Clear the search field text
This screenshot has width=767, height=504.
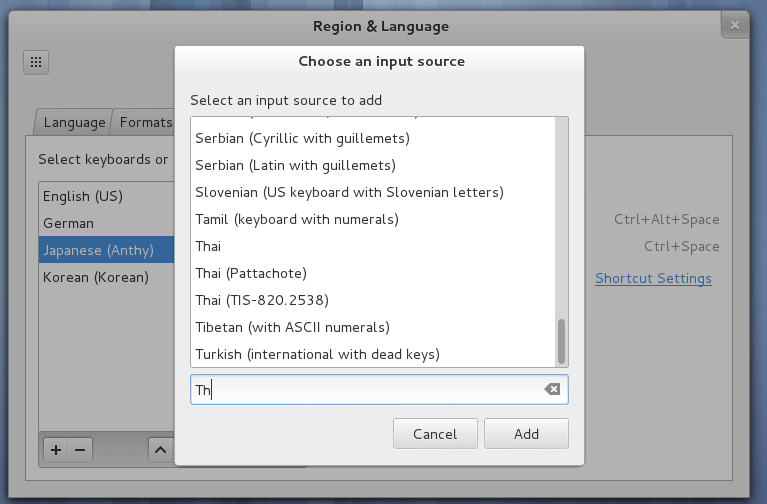point(552,389)
